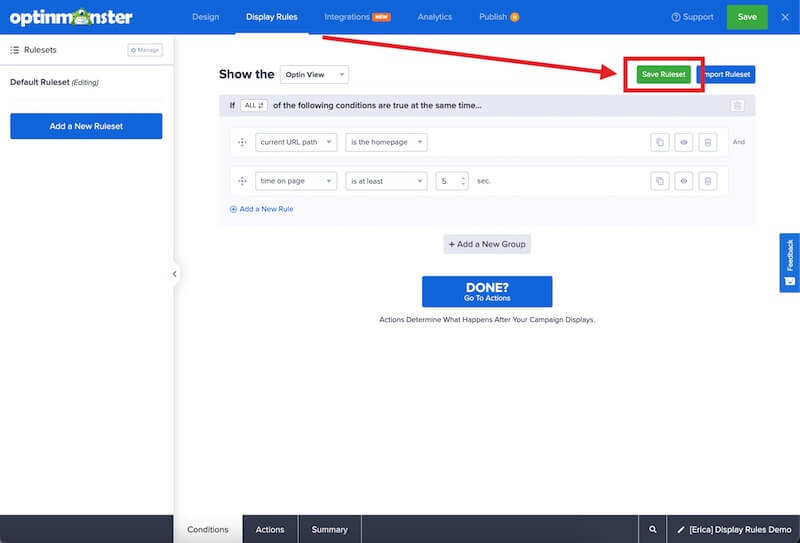Delete the condition group trash icon
The width and height of the screenshot is (800, 543).
737,106
